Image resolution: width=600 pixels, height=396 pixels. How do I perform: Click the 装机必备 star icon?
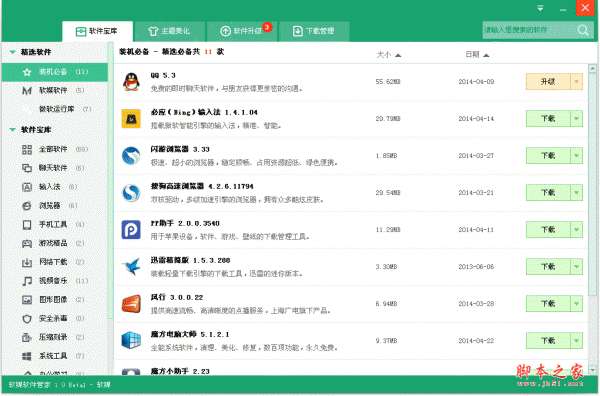click(27, 72)
